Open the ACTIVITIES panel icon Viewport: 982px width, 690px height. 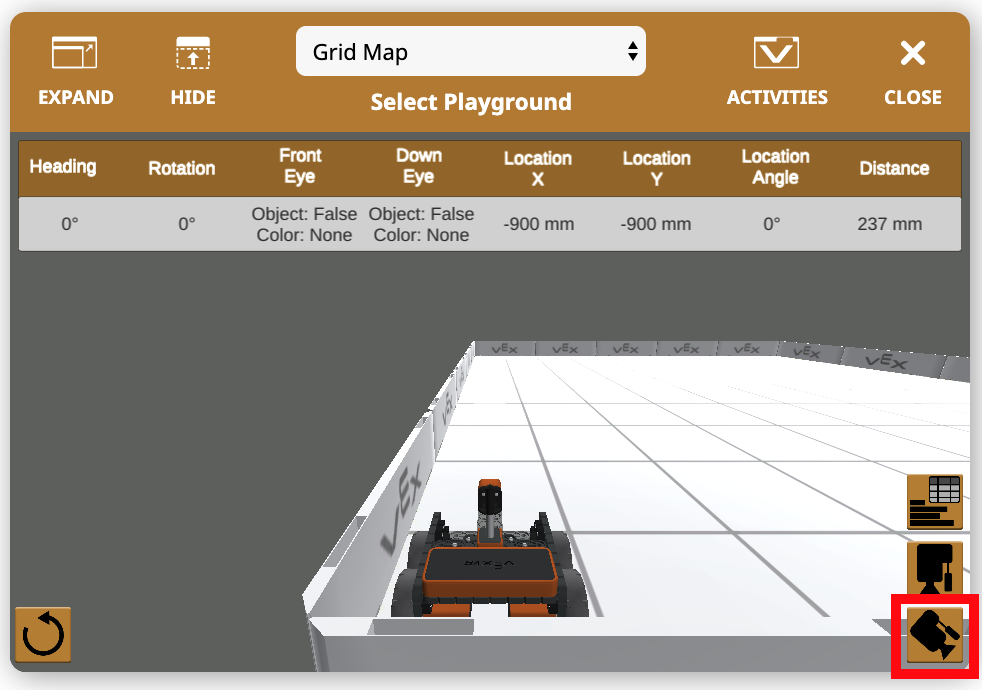coord(777,52)
